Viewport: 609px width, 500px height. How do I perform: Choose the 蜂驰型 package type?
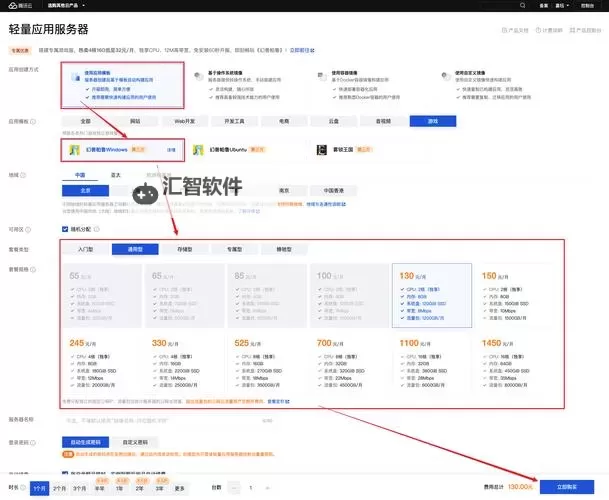click(x=284, y=249)
